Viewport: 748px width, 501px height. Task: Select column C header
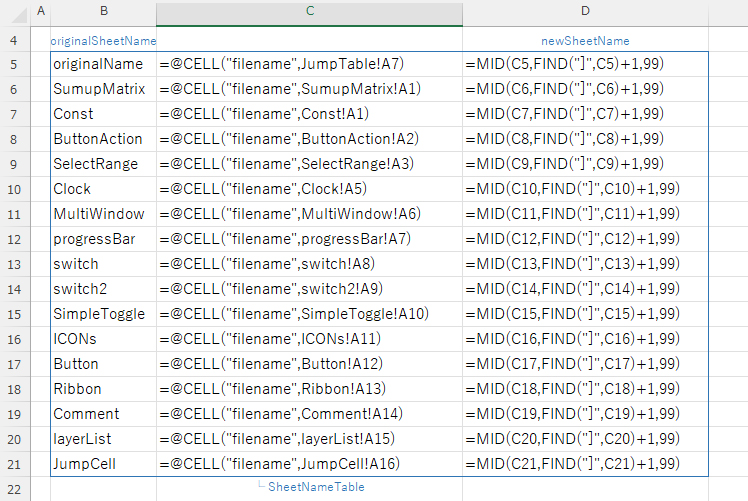coord(309,11)
